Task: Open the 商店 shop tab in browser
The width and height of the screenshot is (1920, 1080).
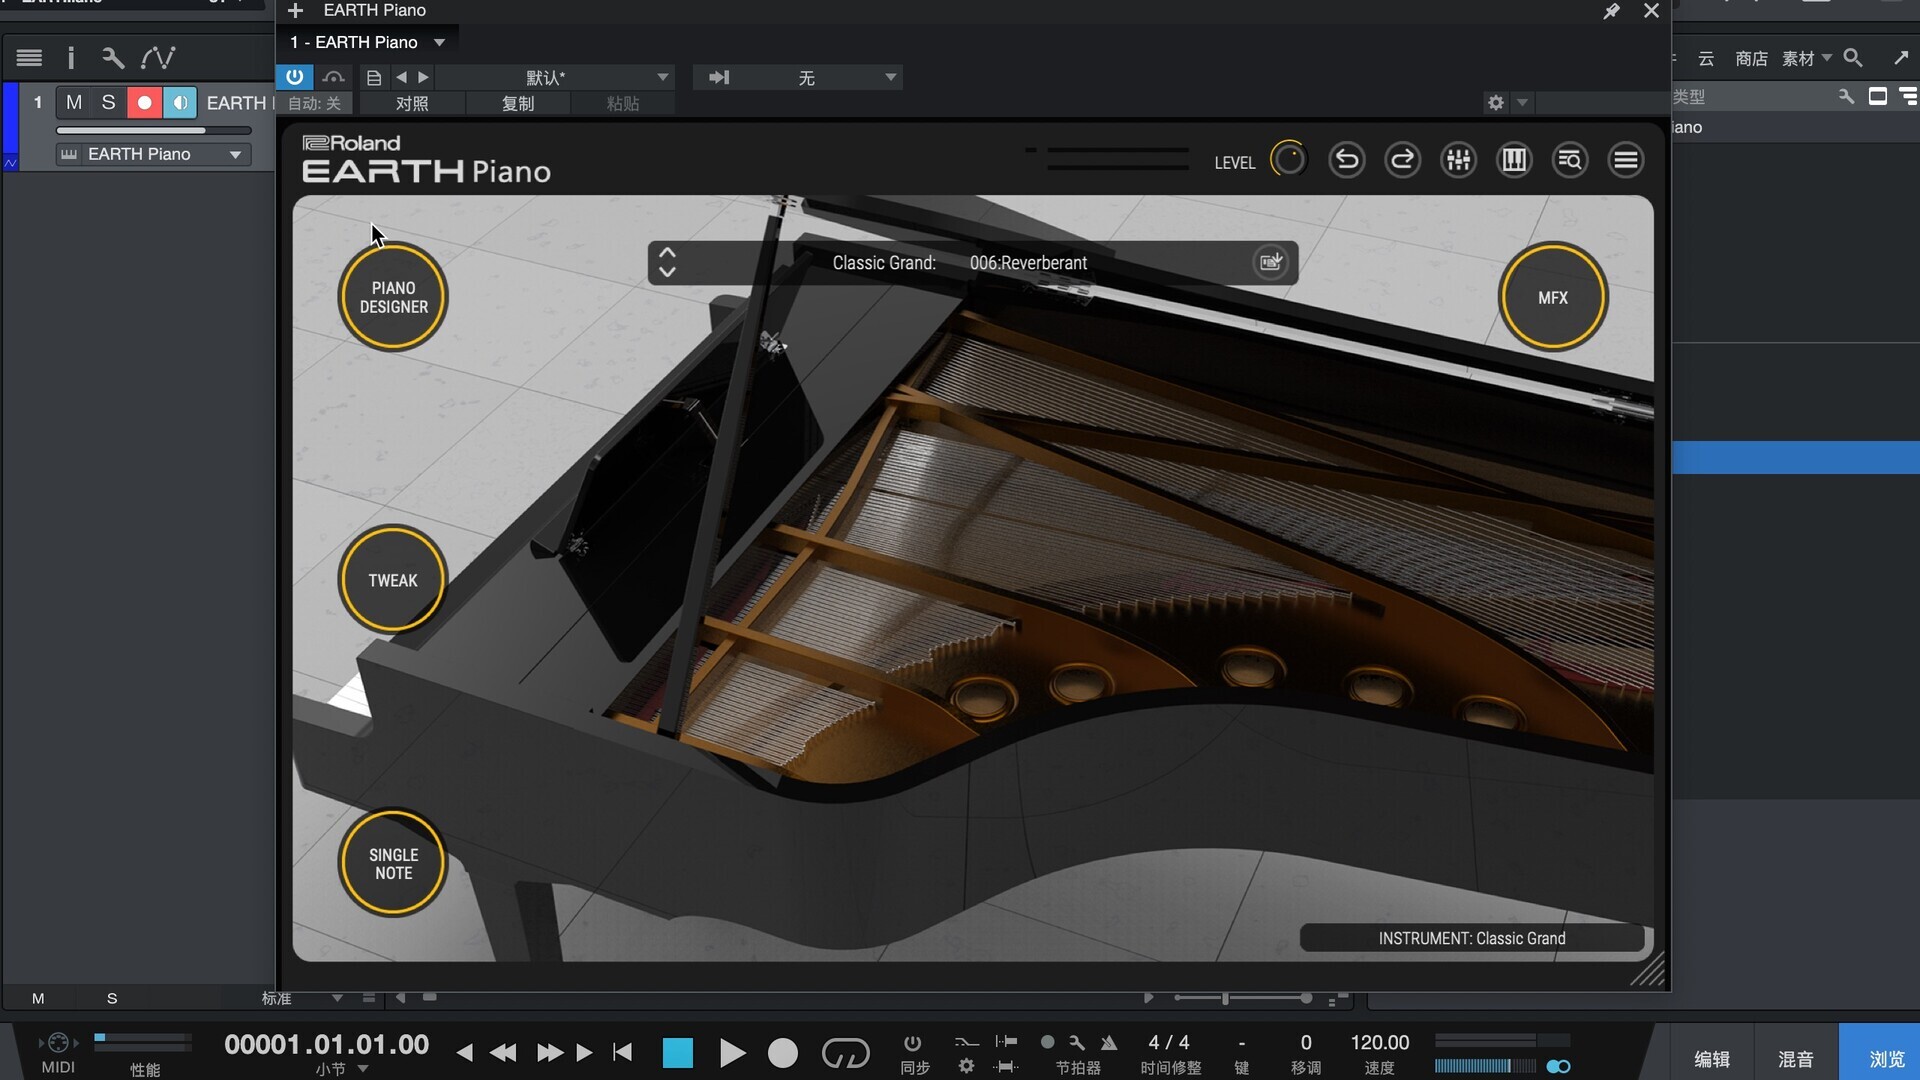Action: [1751, 58]
